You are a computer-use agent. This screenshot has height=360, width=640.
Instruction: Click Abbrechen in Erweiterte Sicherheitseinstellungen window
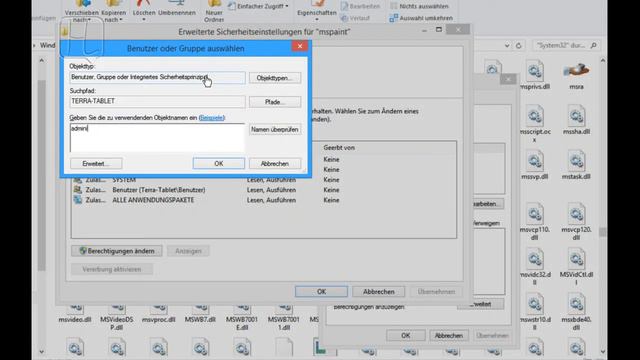pos(379,291)
